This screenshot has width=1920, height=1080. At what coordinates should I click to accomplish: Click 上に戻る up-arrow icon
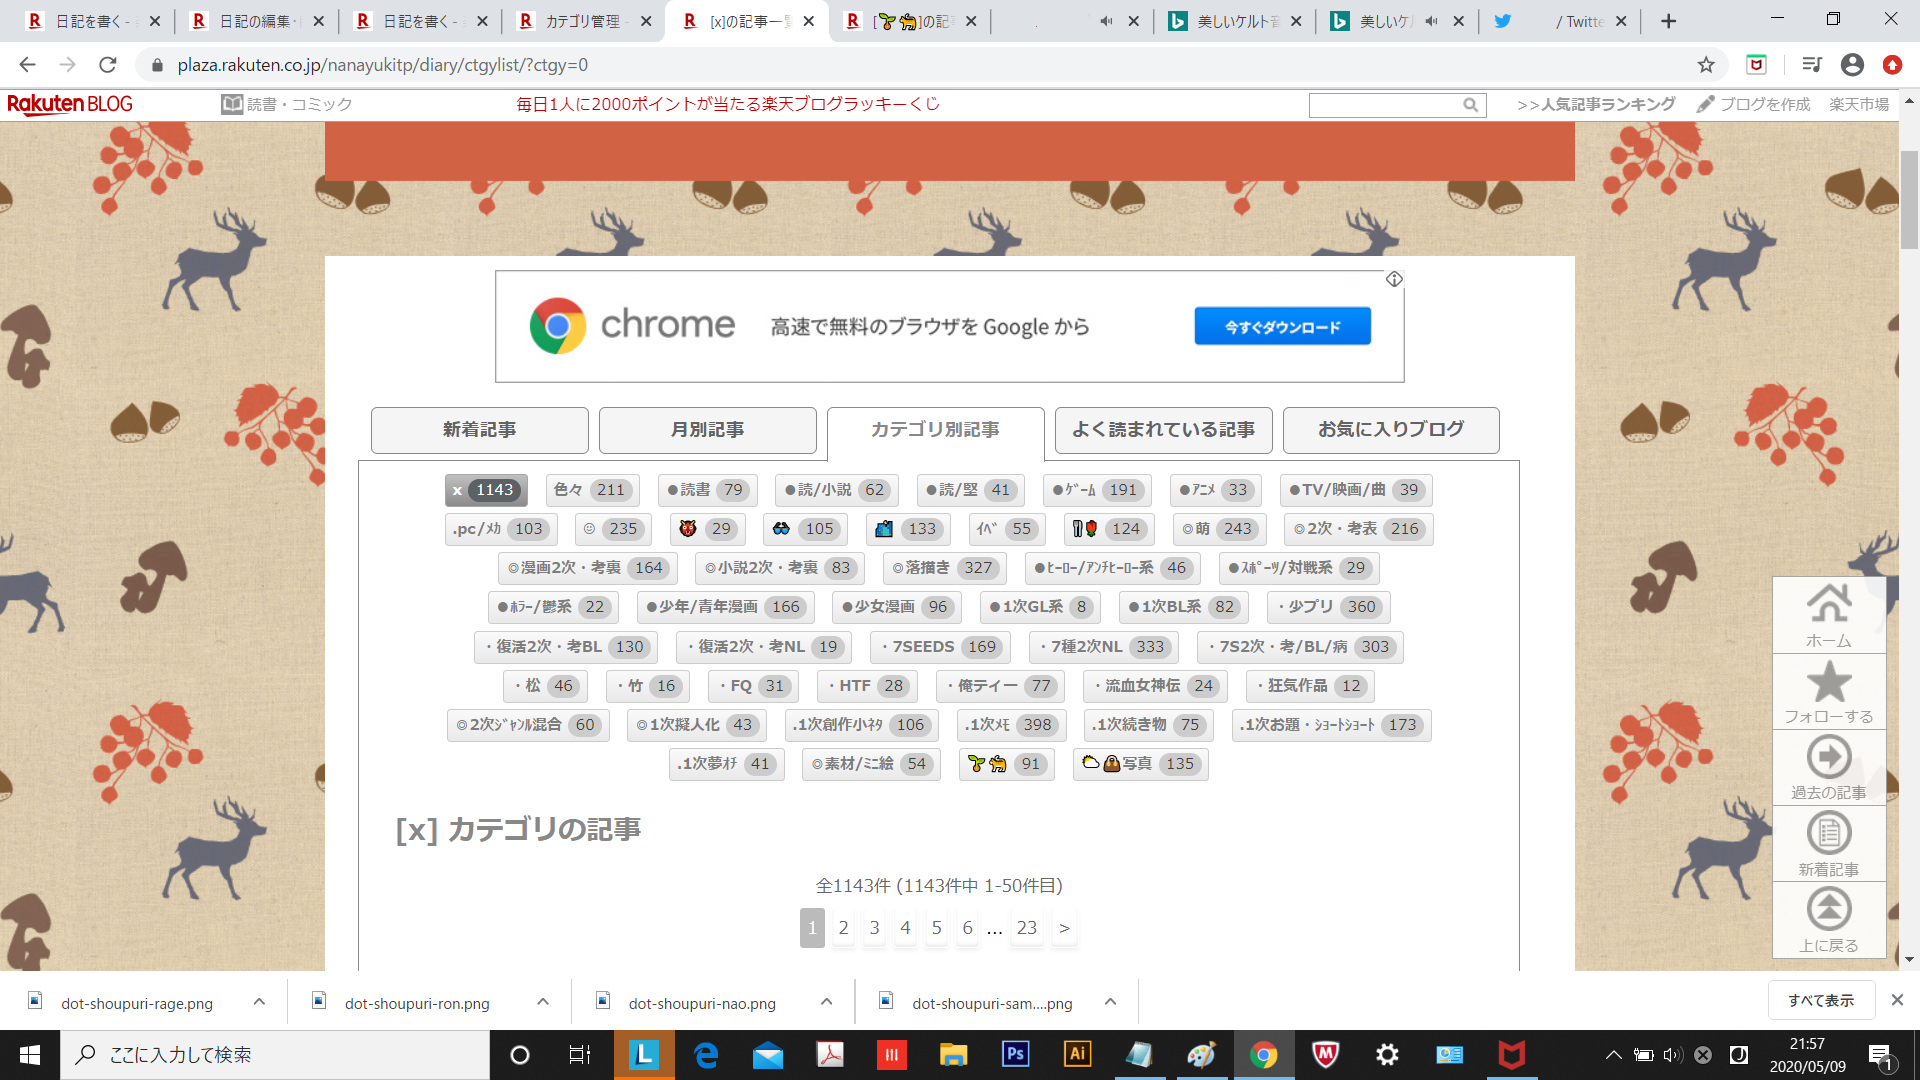1828,910
